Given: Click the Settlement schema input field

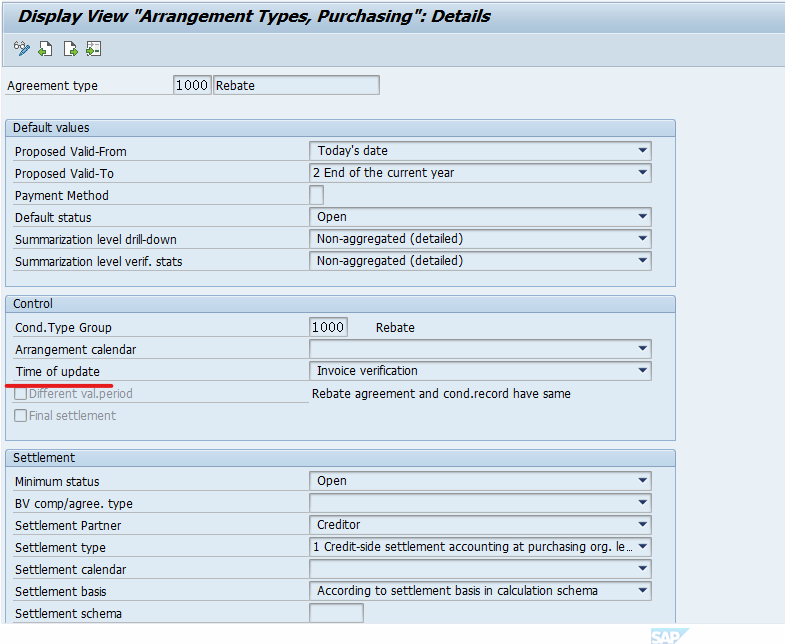Looking at the screenshot, I should [336, 613].
